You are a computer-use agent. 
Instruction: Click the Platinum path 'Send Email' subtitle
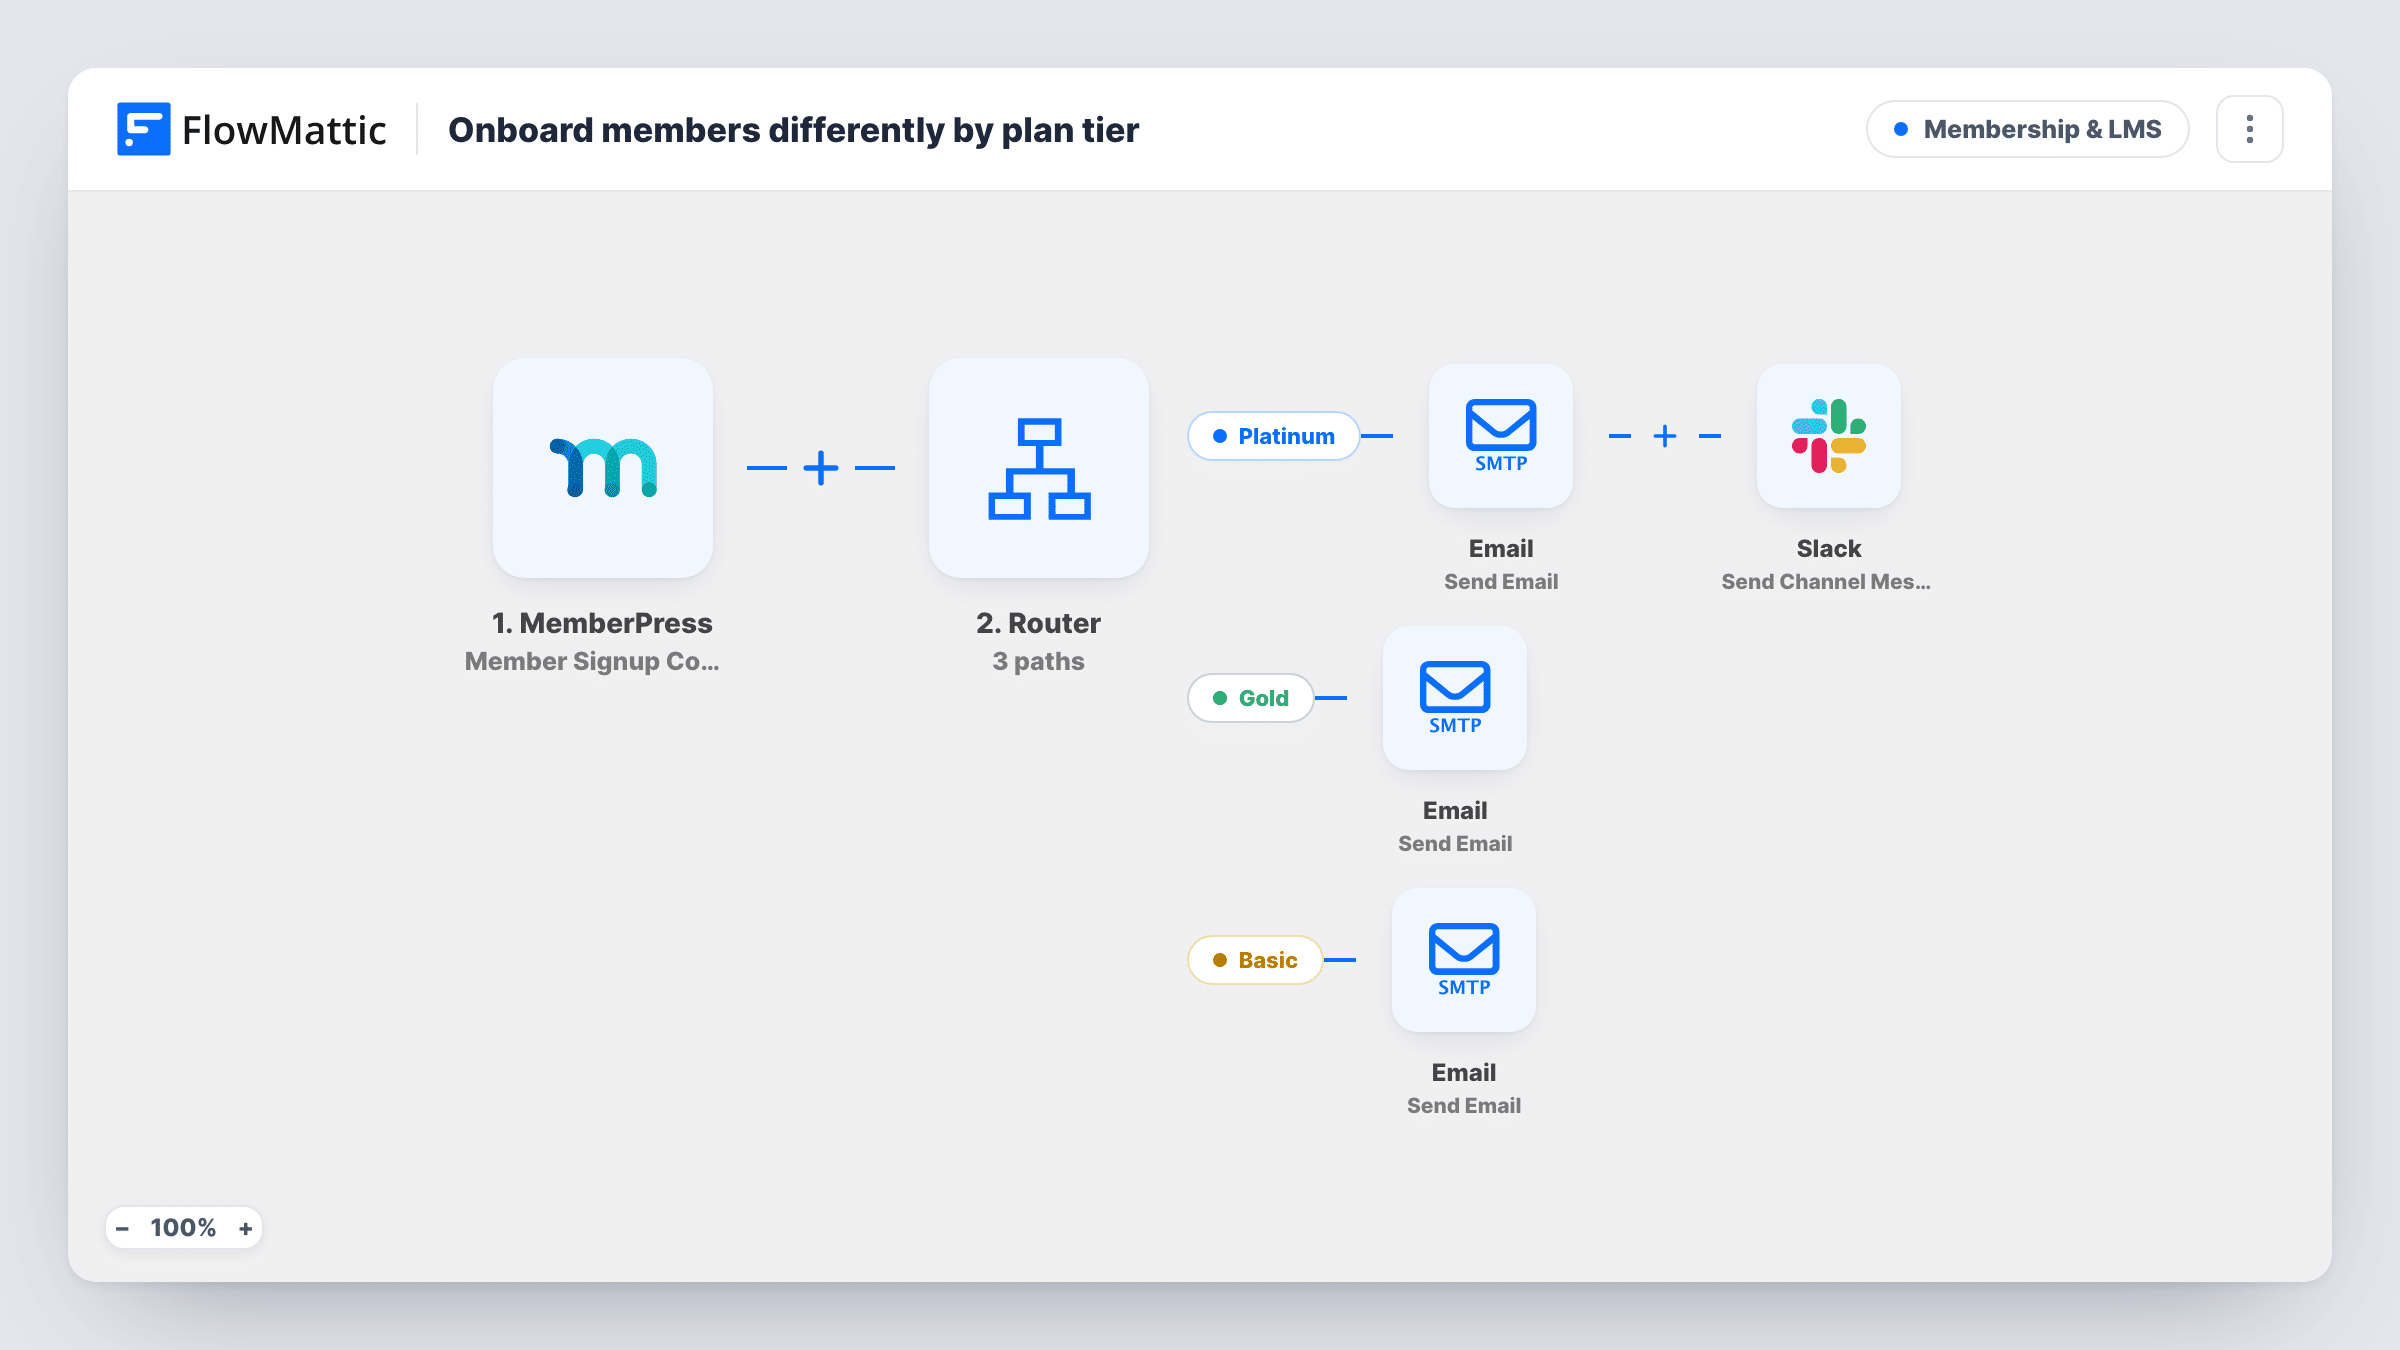point(1501,581)
